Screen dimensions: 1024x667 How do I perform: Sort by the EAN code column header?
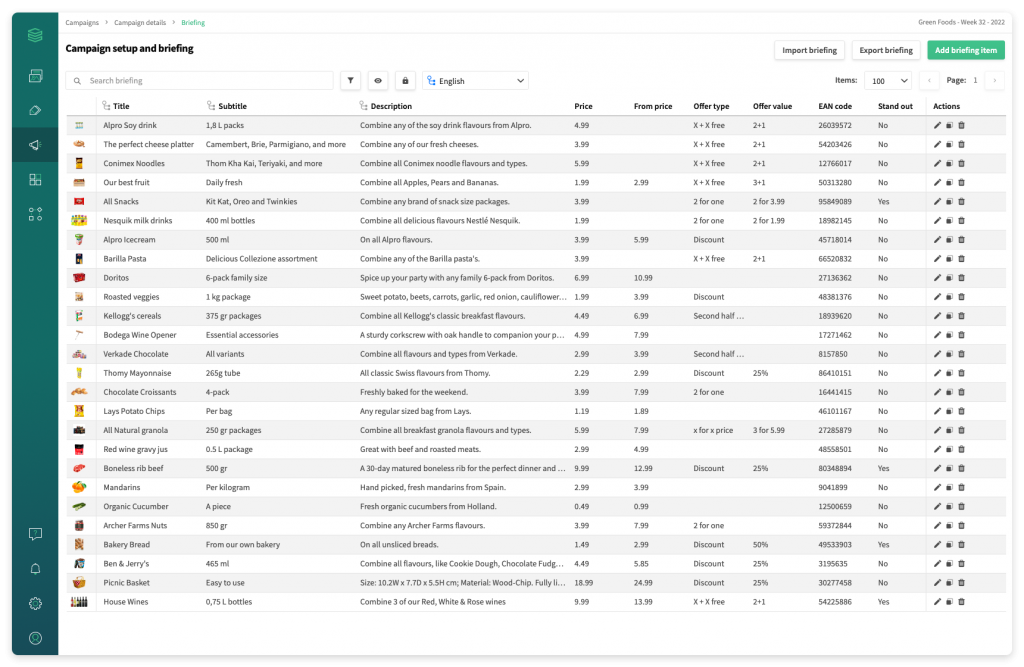tap(835, 106)
